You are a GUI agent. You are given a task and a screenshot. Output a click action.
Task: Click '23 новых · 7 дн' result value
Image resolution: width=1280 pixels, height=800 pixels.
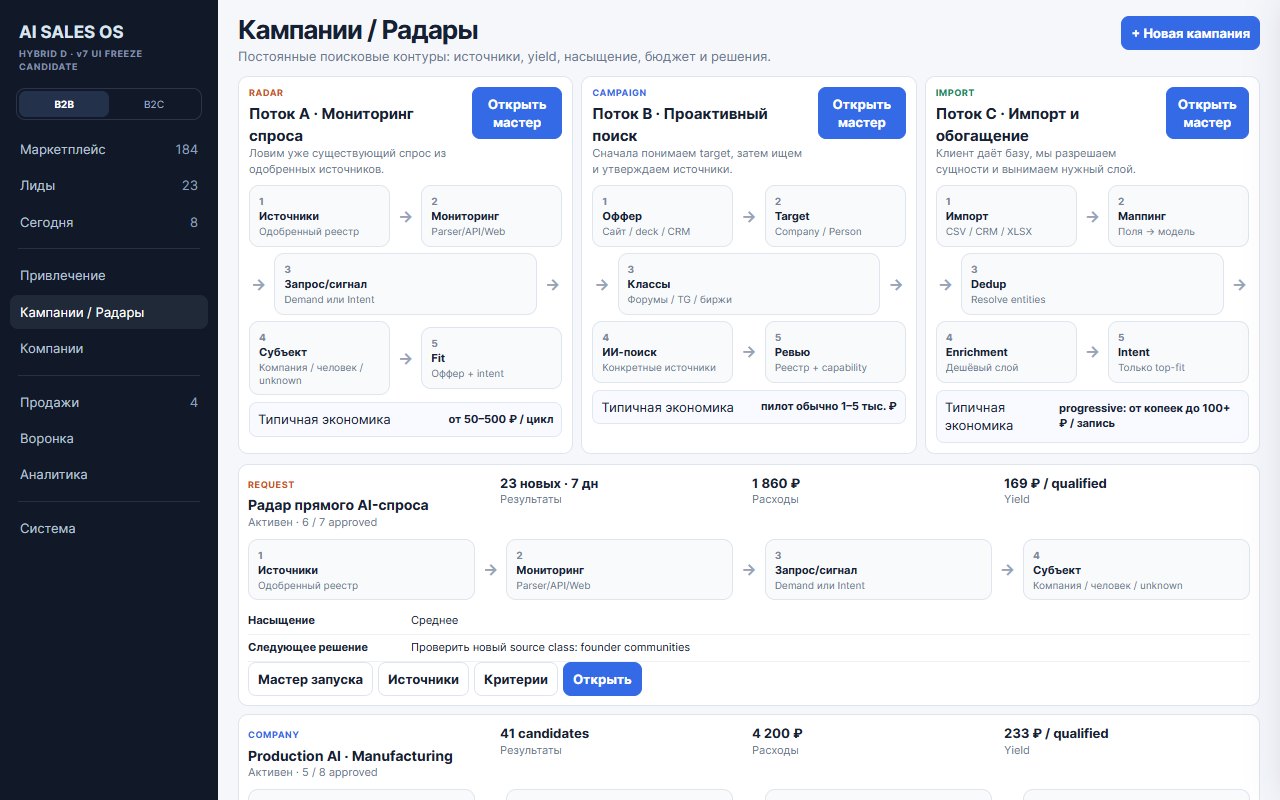pos(549,483)
